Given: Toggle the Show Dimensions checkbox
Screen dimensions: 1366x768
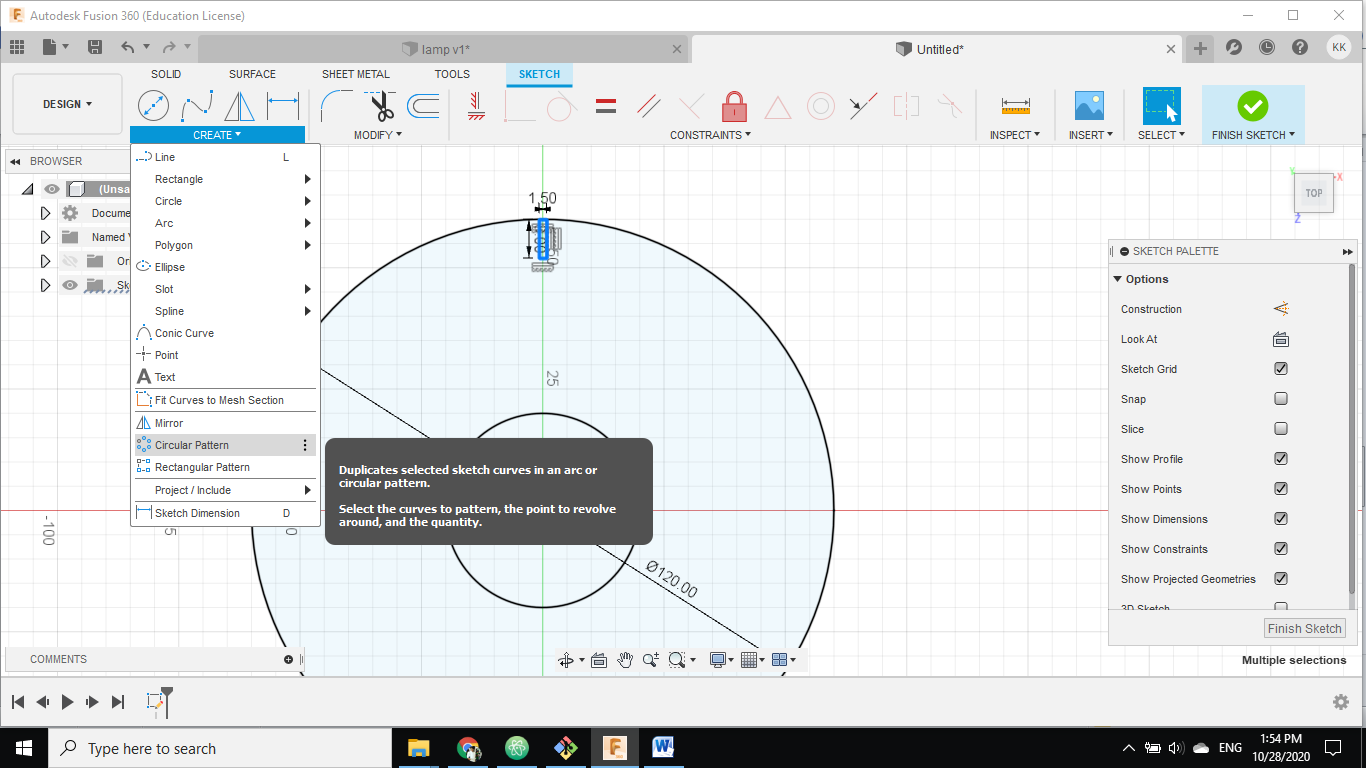Looking at the screenshot, I should click(x=1281, y=519).
